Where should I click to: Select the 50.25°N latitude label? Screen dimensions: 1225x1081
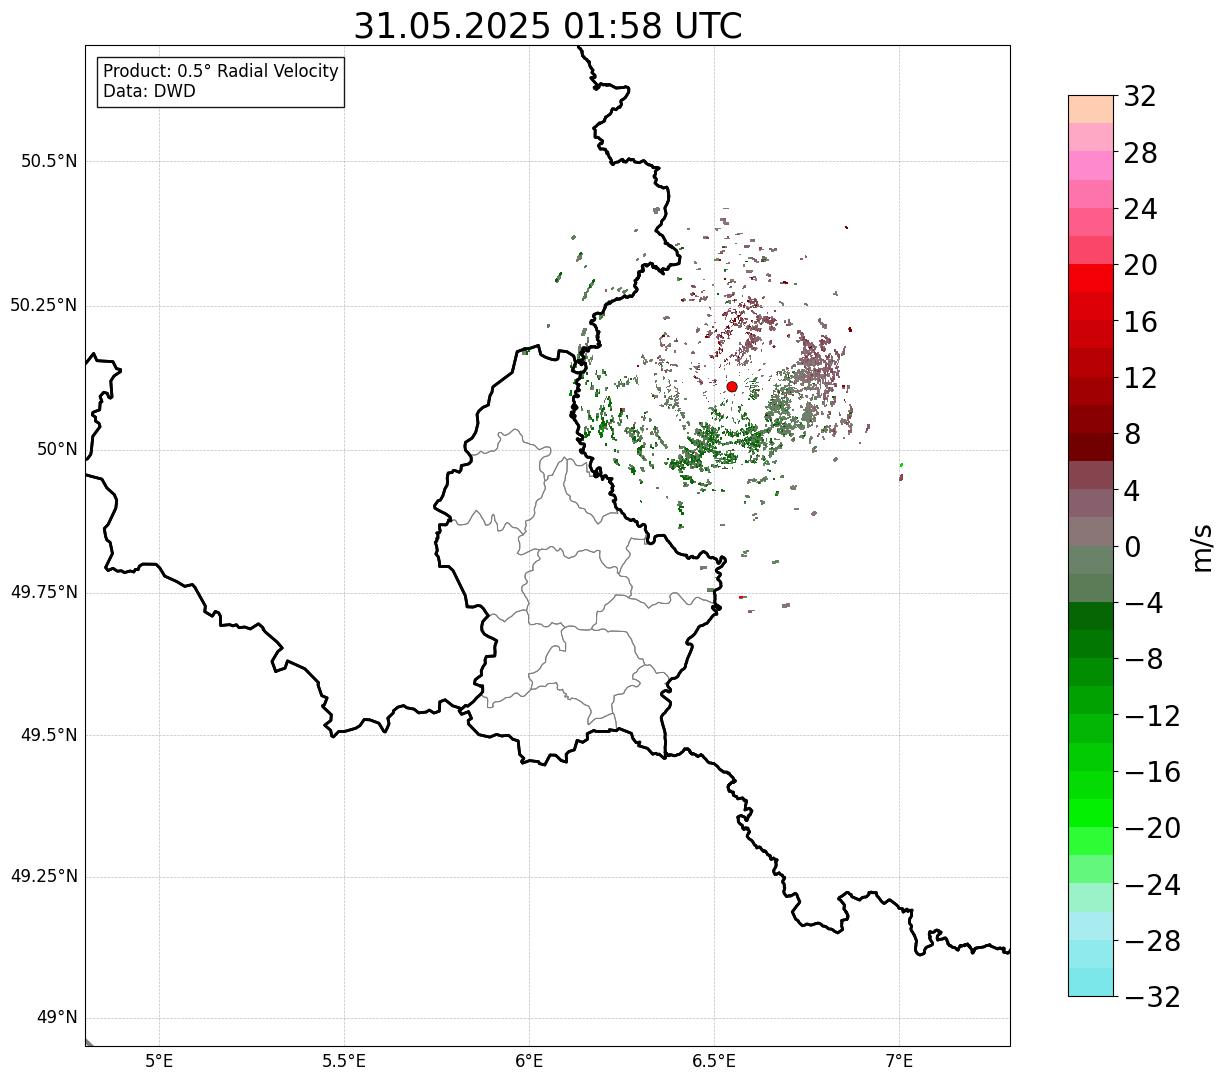[x=43, y=305]
